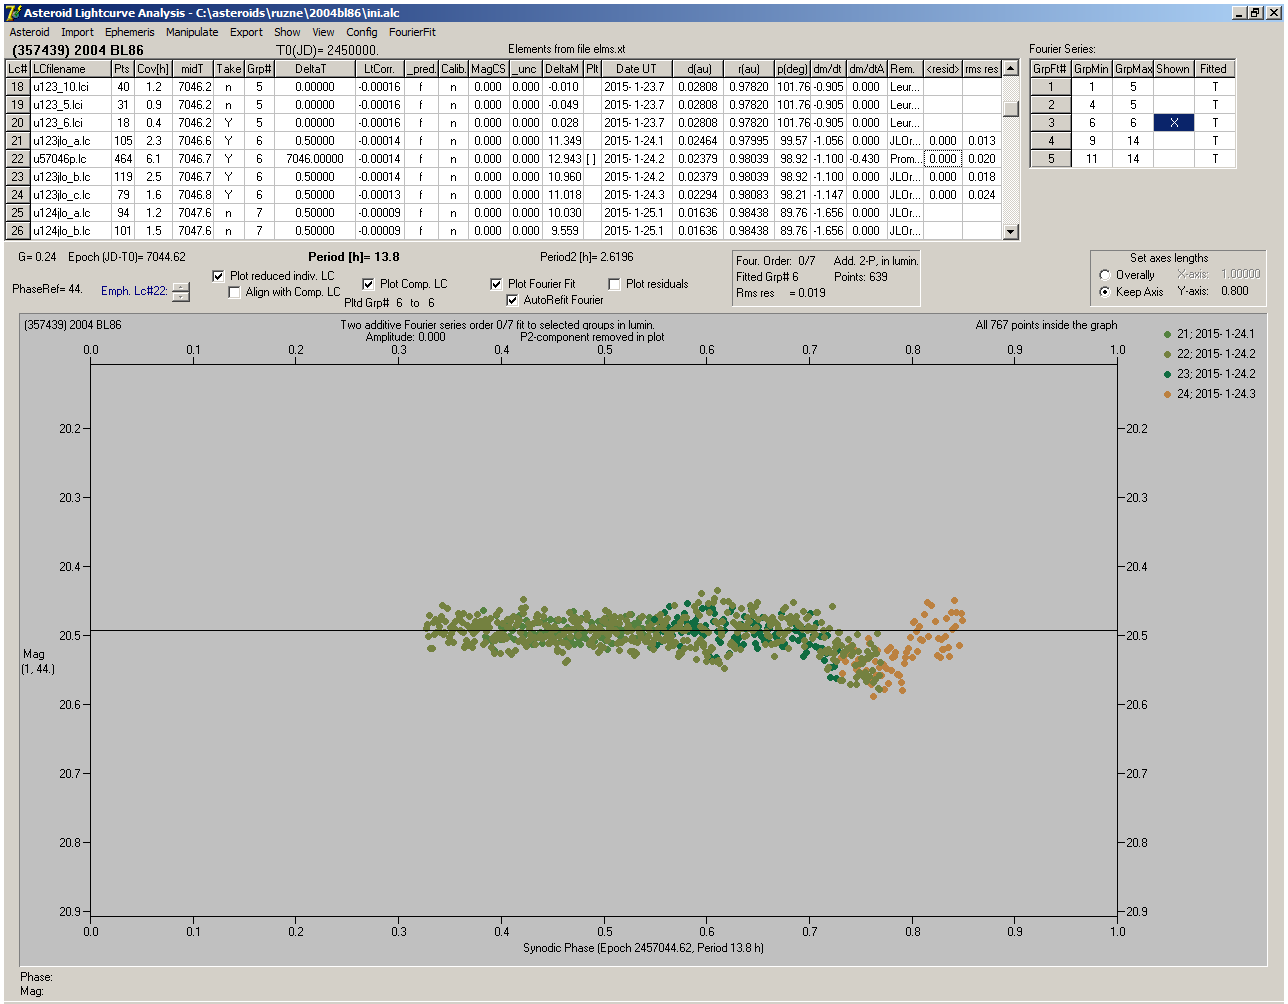This screenshot has width=1288, height=1004.
Task: Open the Export menu
Action: pyautogui.click(x=246, y=32)
